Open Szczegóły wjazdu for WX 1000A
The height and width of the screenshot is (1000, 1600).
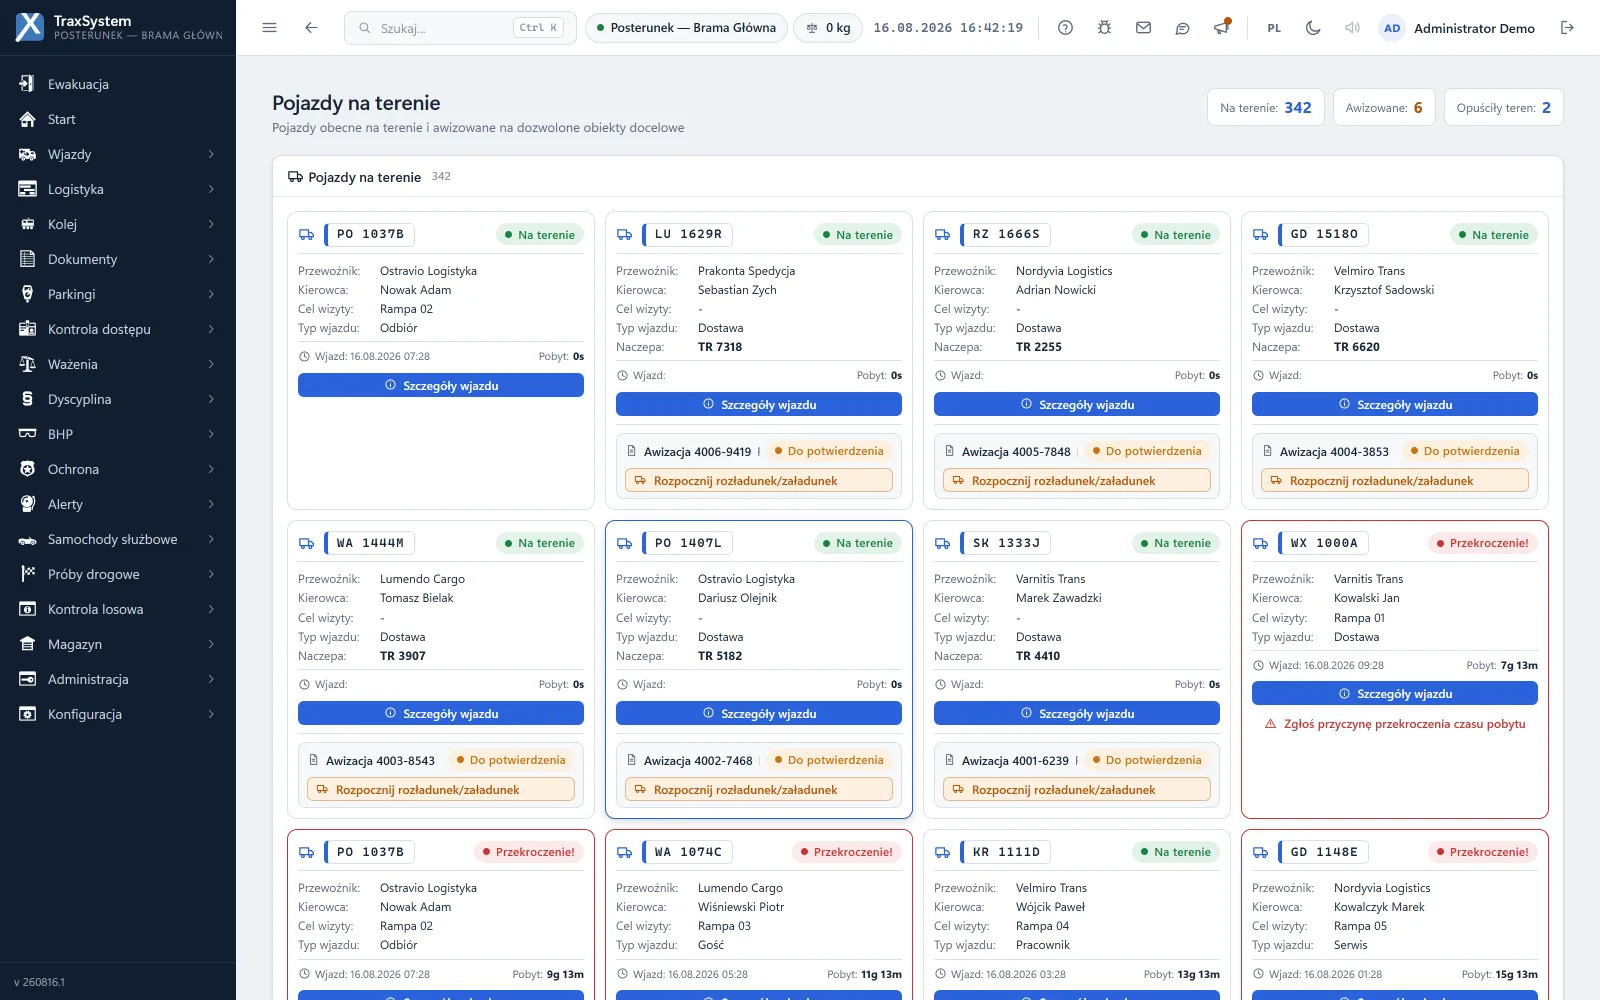1395,693
